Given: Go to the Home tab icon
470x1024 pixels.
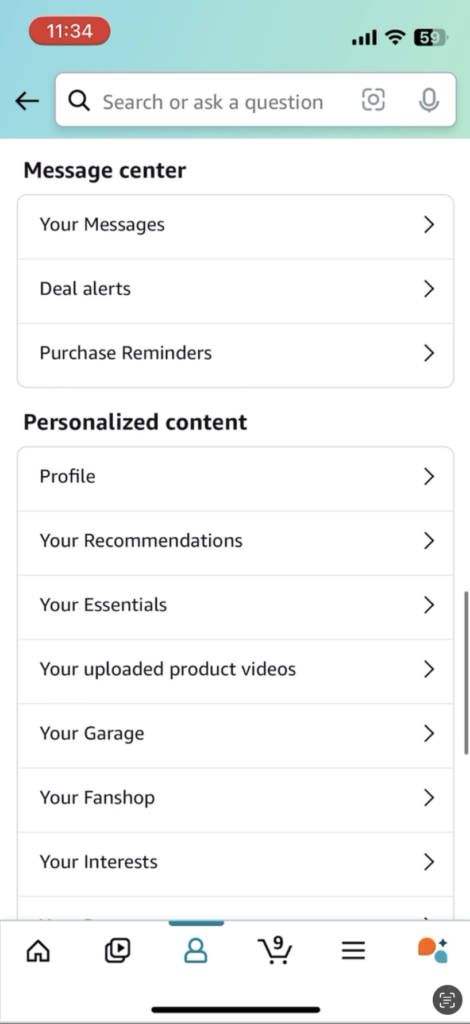Looking at the screenshot, I should (x=38, y=950).
